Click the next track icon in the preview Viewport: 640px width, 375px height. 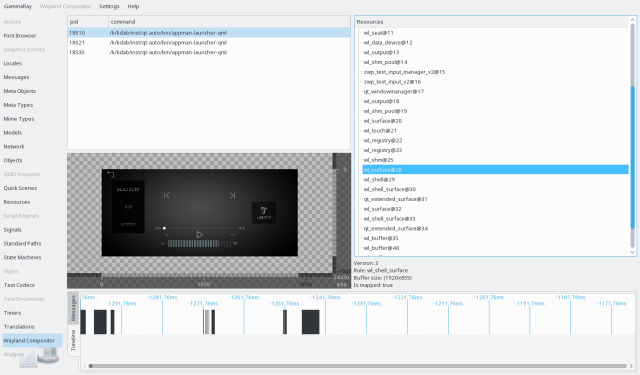pyautogui.click(x=232, y=195)
